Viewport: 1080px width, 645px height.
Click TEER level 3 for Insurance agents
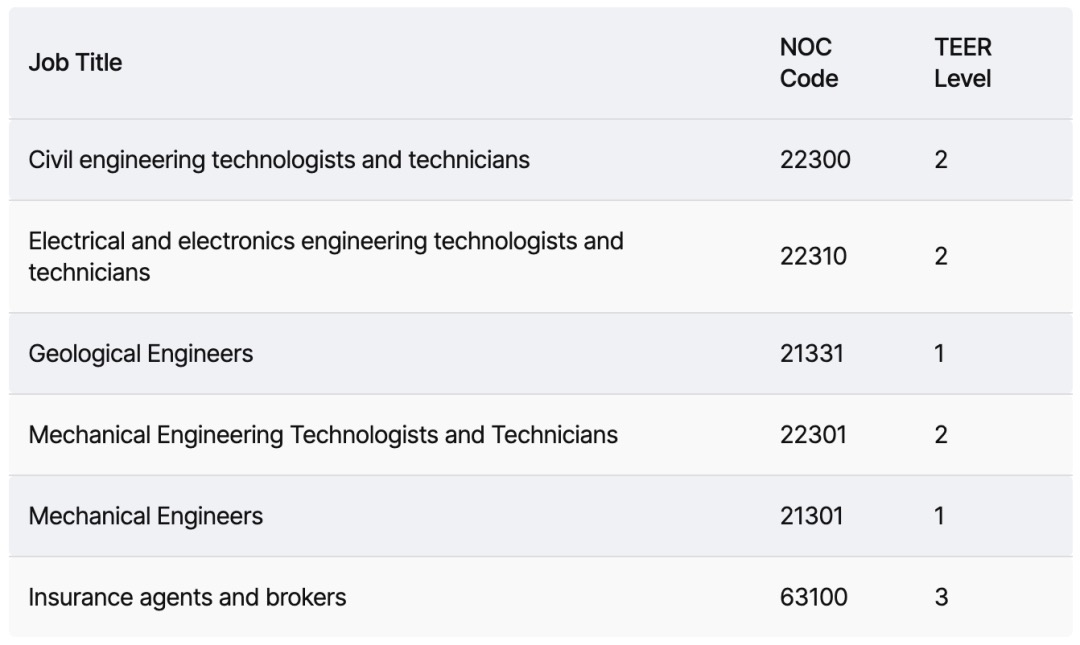(941, 597)
